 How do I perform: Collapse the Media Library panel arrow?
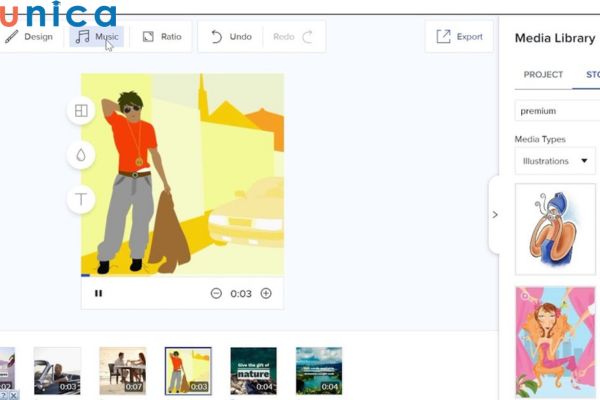(495, 215)
